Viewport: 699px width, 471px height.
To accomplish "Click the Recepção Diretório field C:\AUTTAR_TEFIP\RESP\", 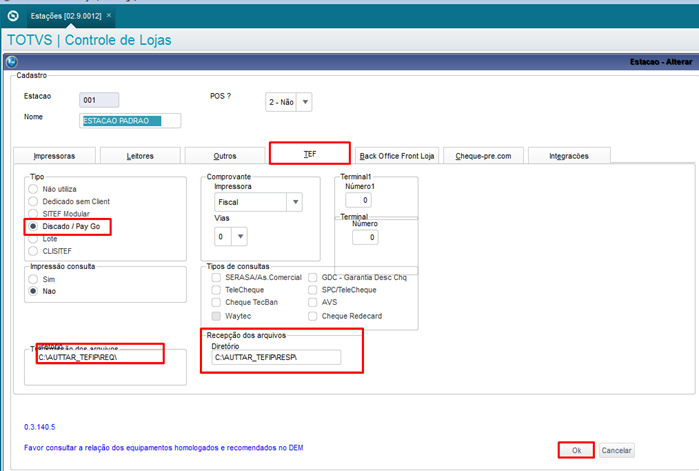I will coord(276,357).
